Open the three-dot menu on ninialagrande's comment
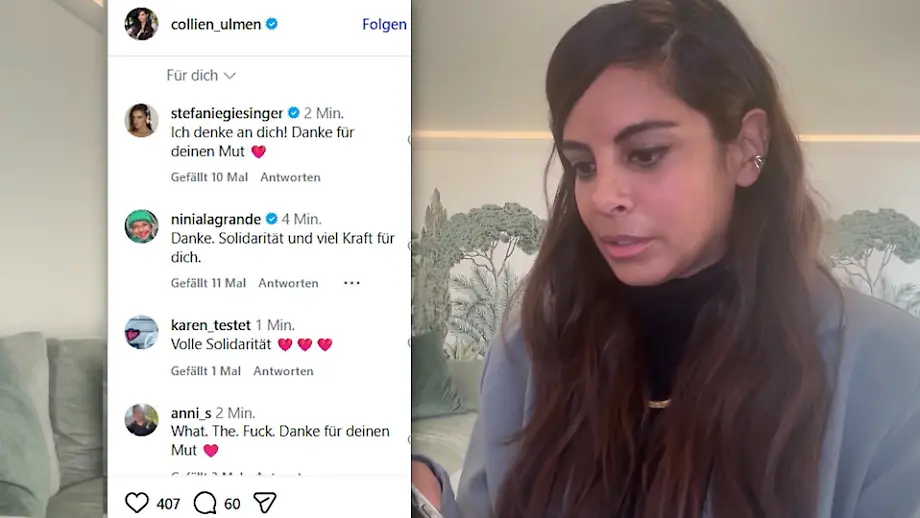This screenshot has height=518, width=920. tap(351, 283)
